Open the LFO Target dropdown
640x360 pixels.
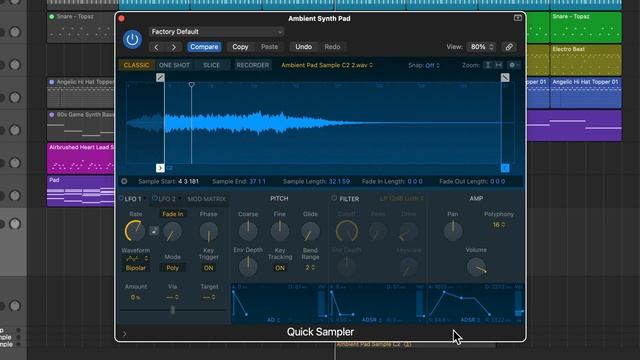point(209,297)
